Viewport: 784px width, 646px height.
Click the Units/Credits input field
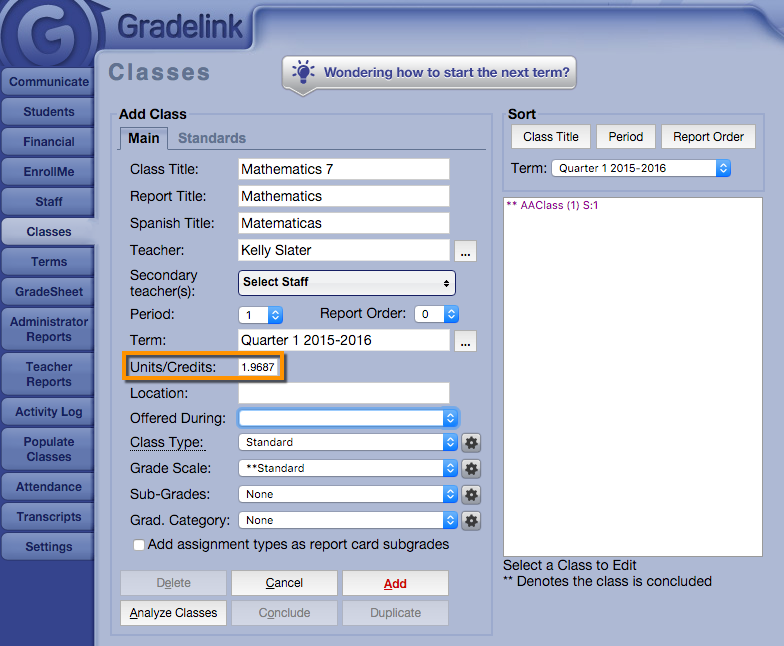pyautogui.click(x=258, y=368)
